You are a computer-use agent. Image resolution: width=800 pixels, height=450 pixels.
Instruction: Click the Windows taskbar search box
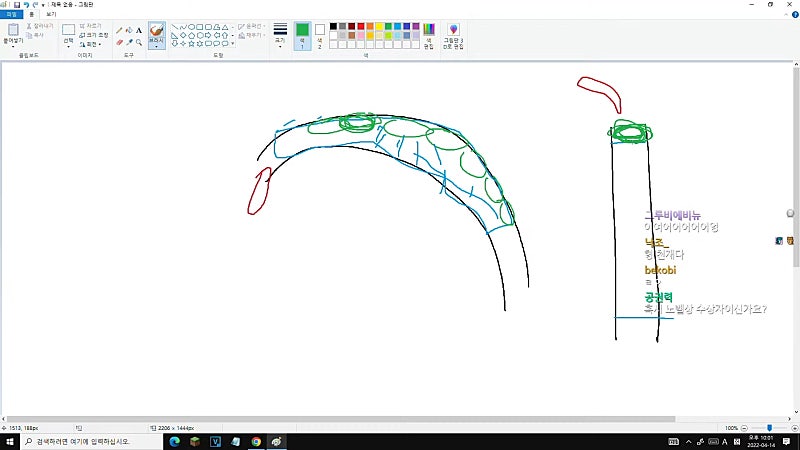[x=92, y=441]
